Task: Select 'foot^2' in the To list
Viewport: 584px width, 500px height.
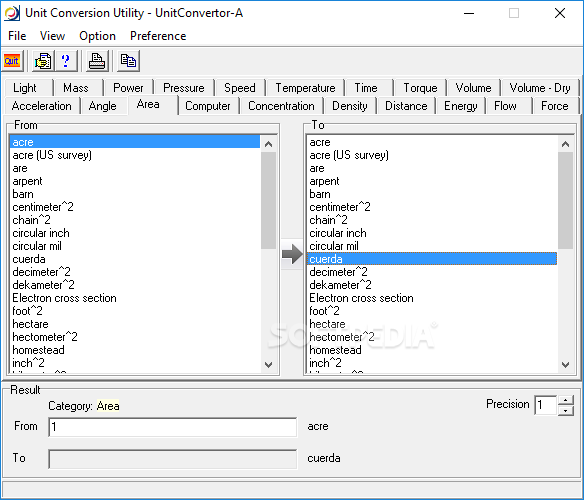Action: pos(432,311)
